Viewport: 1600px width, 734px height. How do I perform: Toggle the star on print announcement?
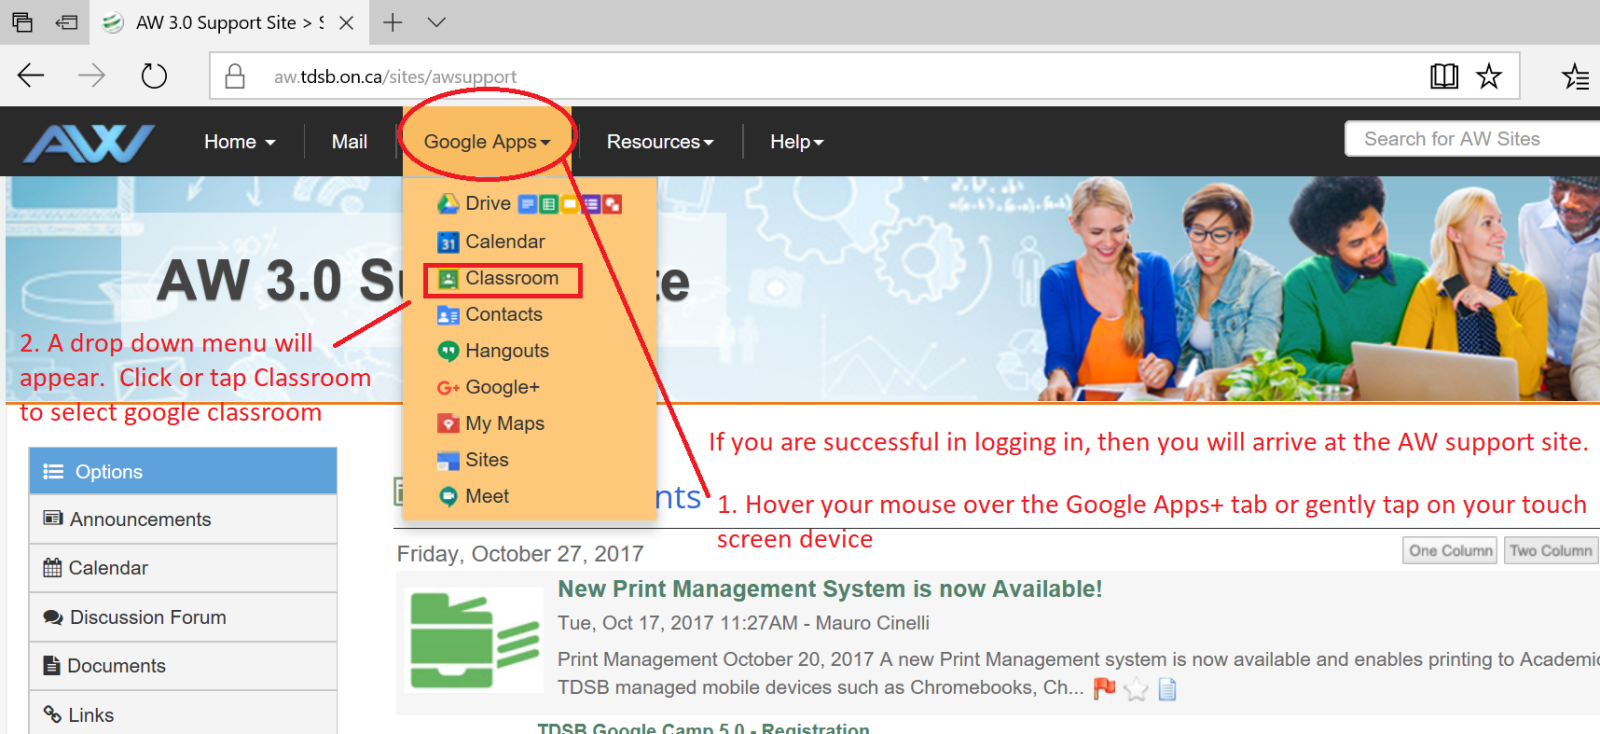[1136, 689]
